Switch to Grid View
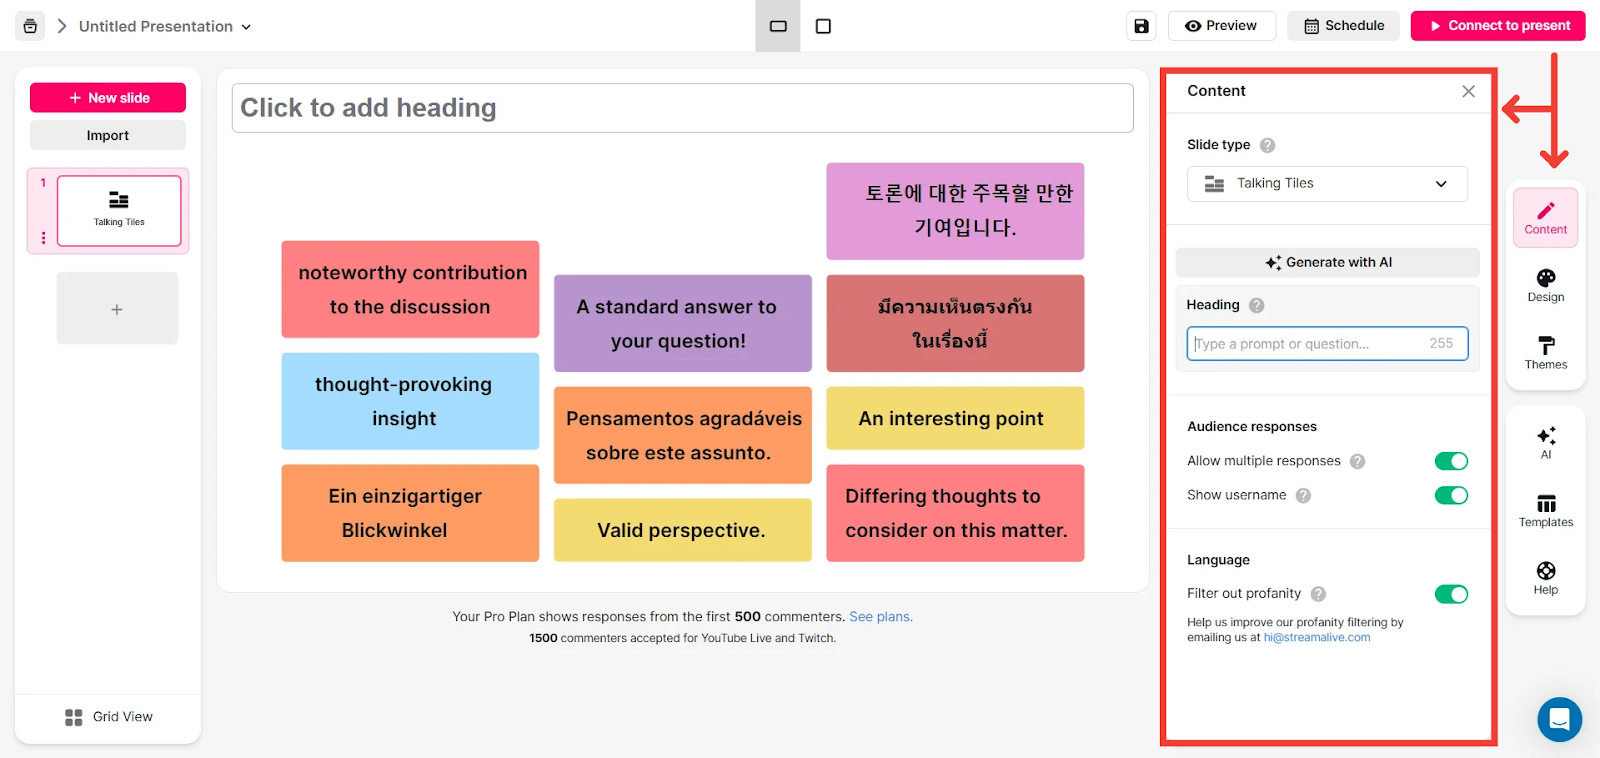Image resolution: width=1600 pixels, height=758 pixels. (108, 717)
